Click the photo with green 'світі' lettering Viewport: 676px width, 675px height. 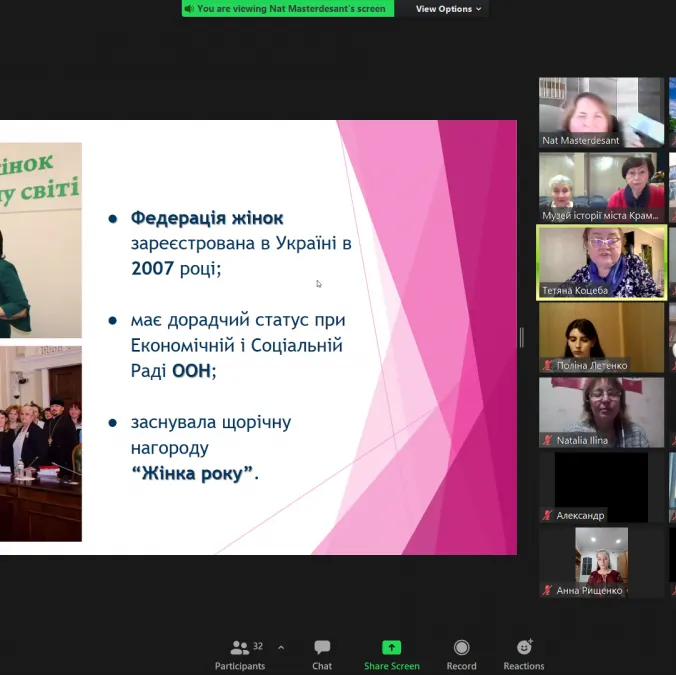tap(41, 240)
